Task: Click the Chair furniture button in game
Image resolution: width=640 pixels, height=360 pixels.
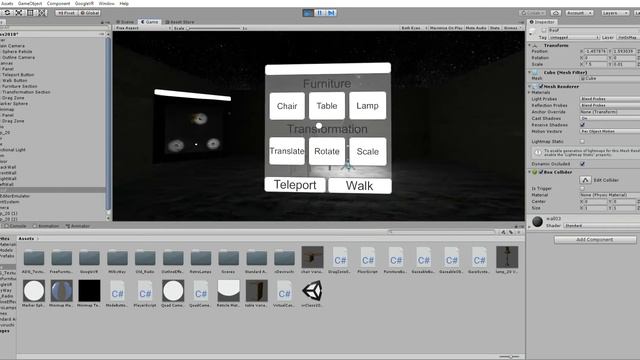Action: click(x=287, y=106)
